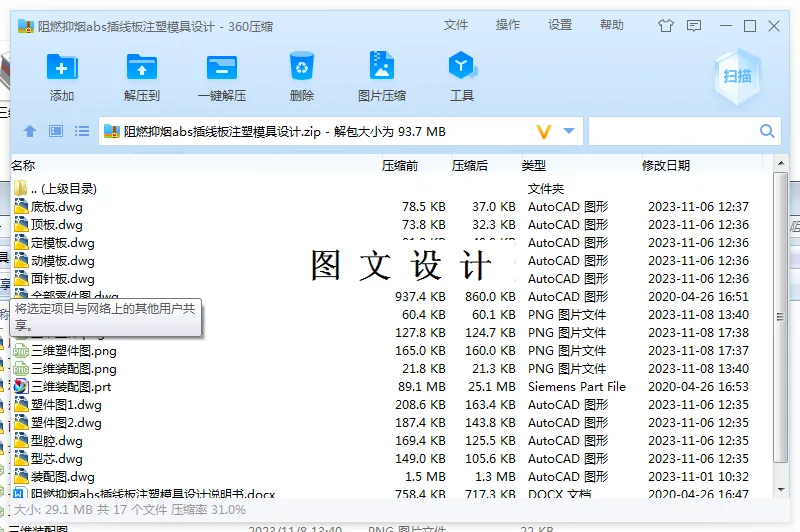Click the 一键解压 one-click extract icon

[x=222, y=67]
